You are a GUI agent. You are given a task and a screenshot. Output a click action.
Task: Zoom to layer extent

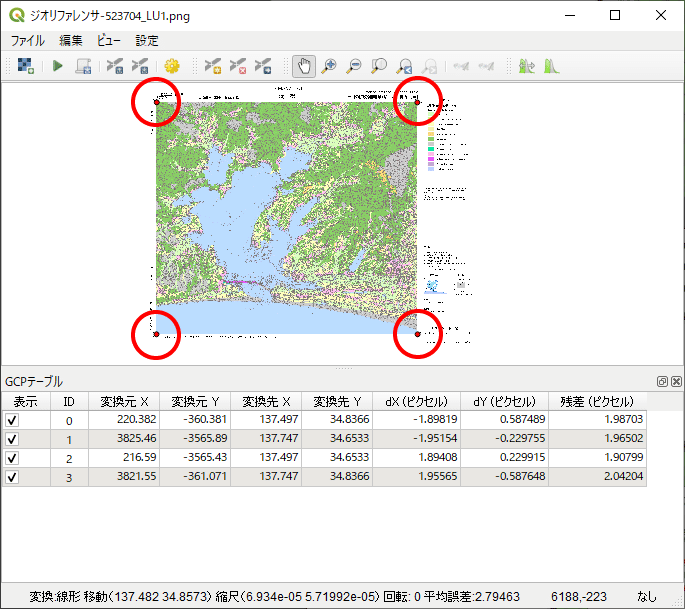pyautogui.click(x=379, y=66)
